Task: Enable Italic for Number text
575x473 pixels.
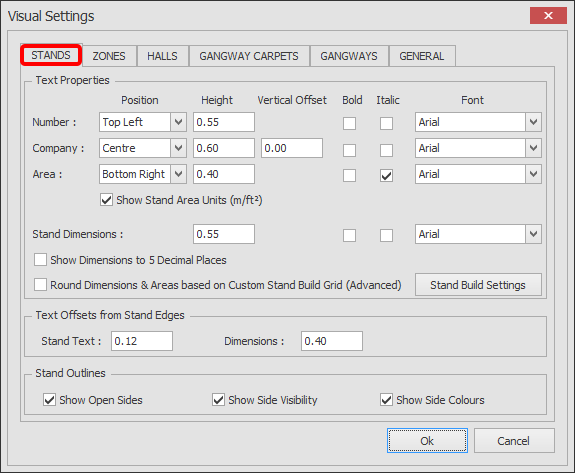Action: click(x=387, y=124)
